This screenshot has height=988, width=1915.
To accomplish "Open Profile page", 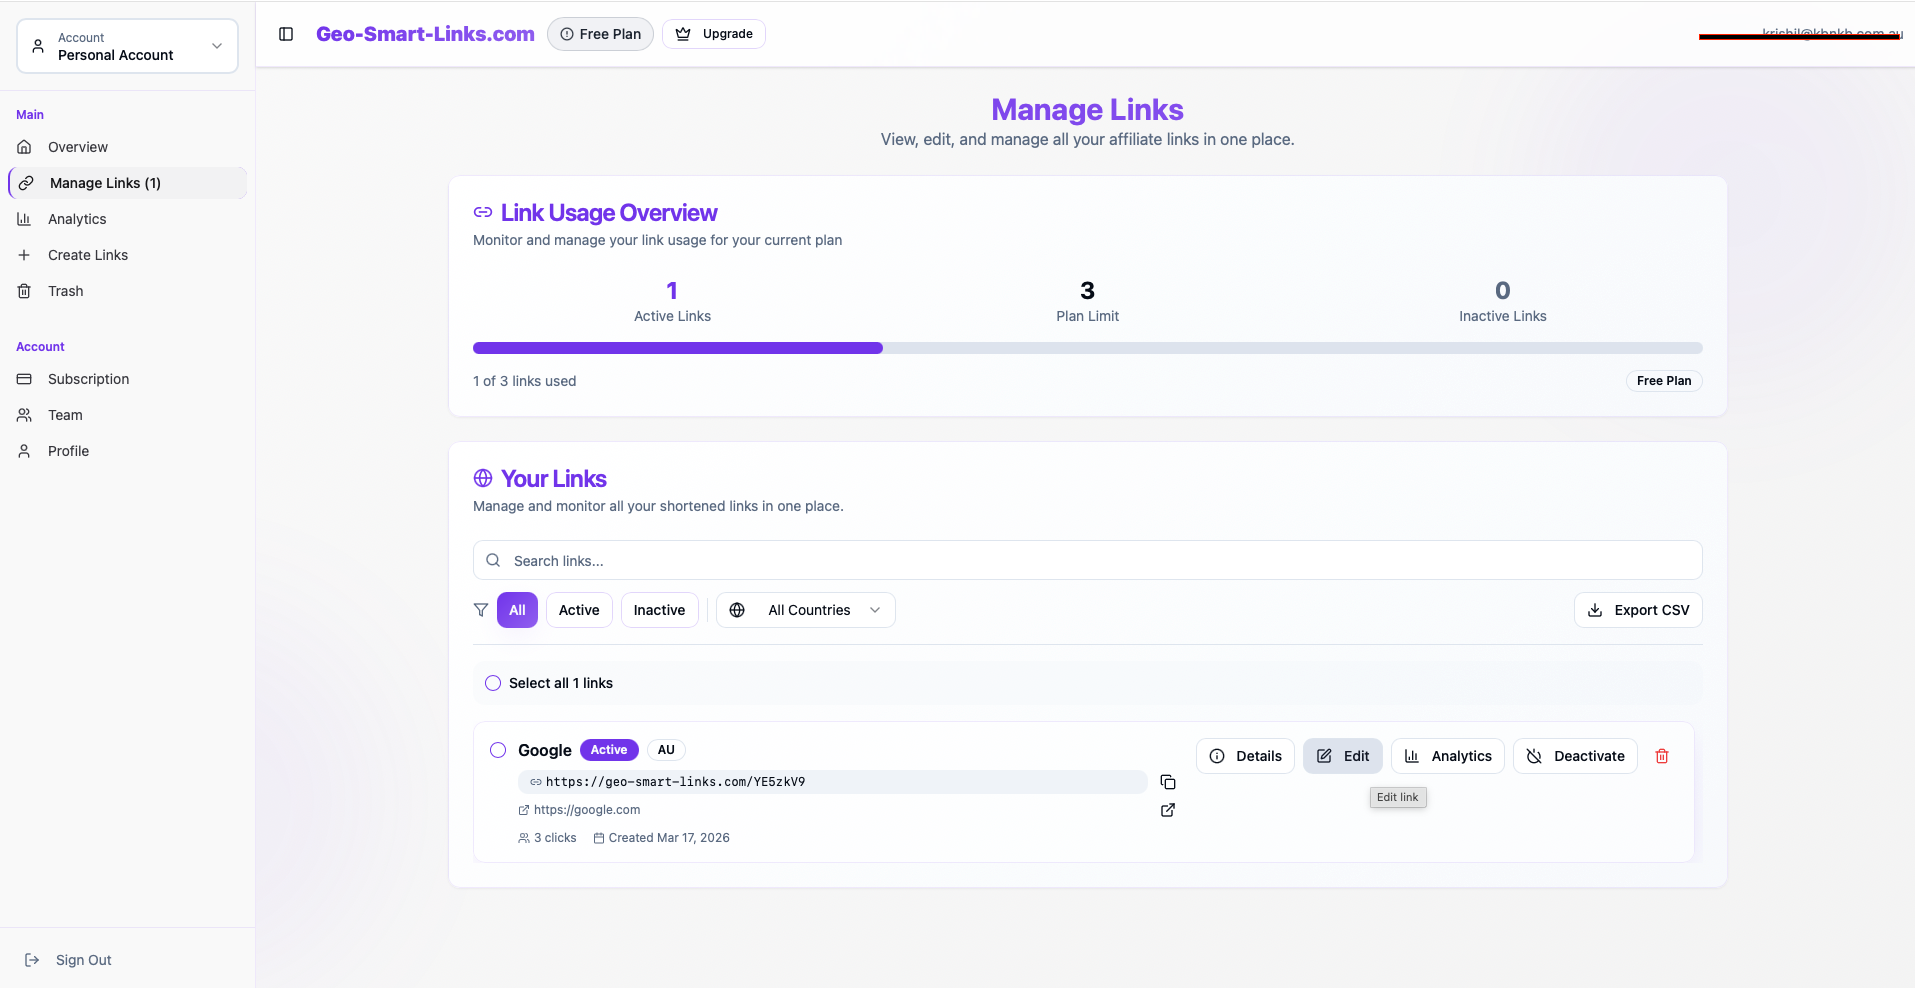I will click(x=128, y=451).
